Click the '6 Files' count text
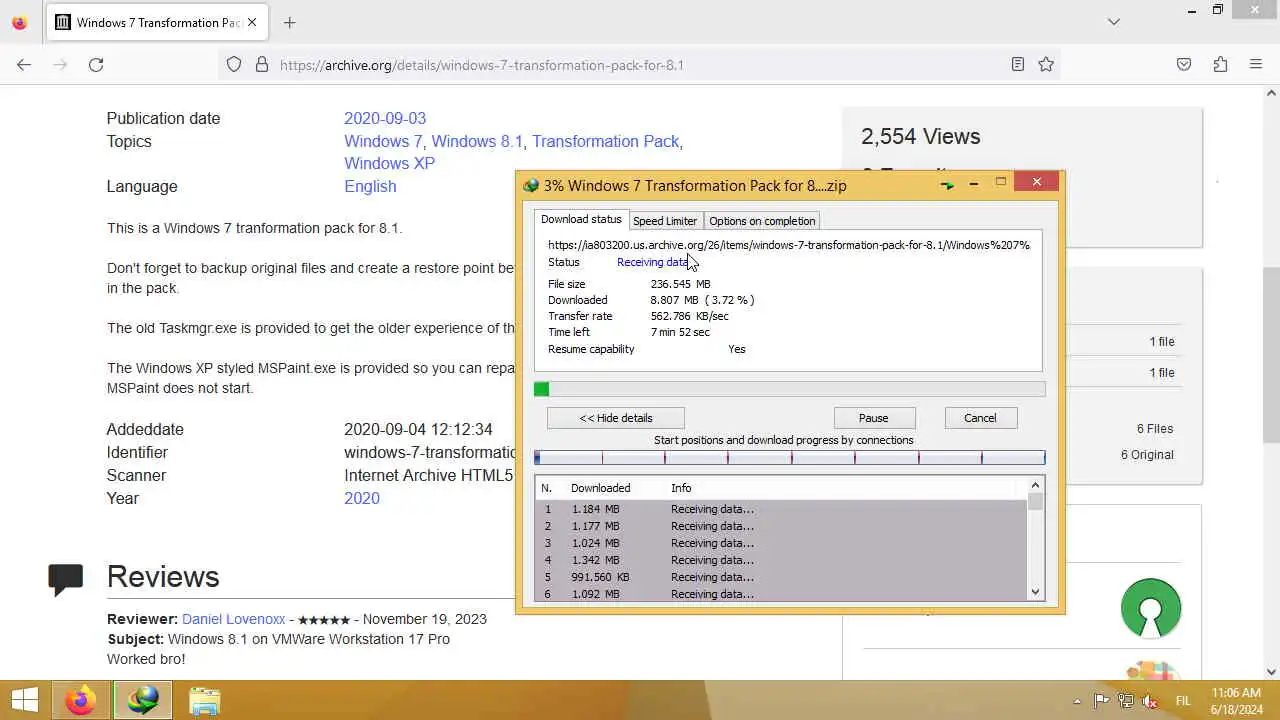The width and height of the screenshot is (1280, 720). pyautogui.click(x=1155, y=428)
